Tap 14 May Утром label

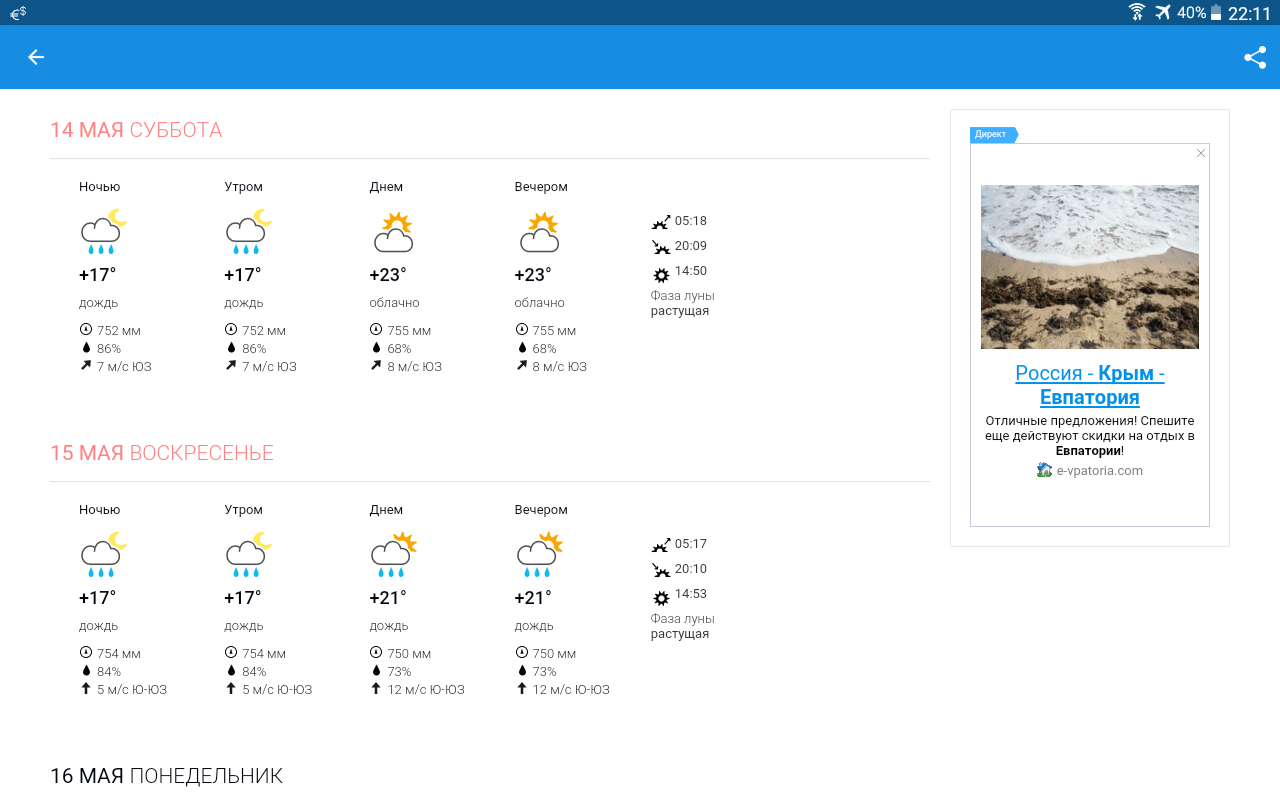point(244,187)
